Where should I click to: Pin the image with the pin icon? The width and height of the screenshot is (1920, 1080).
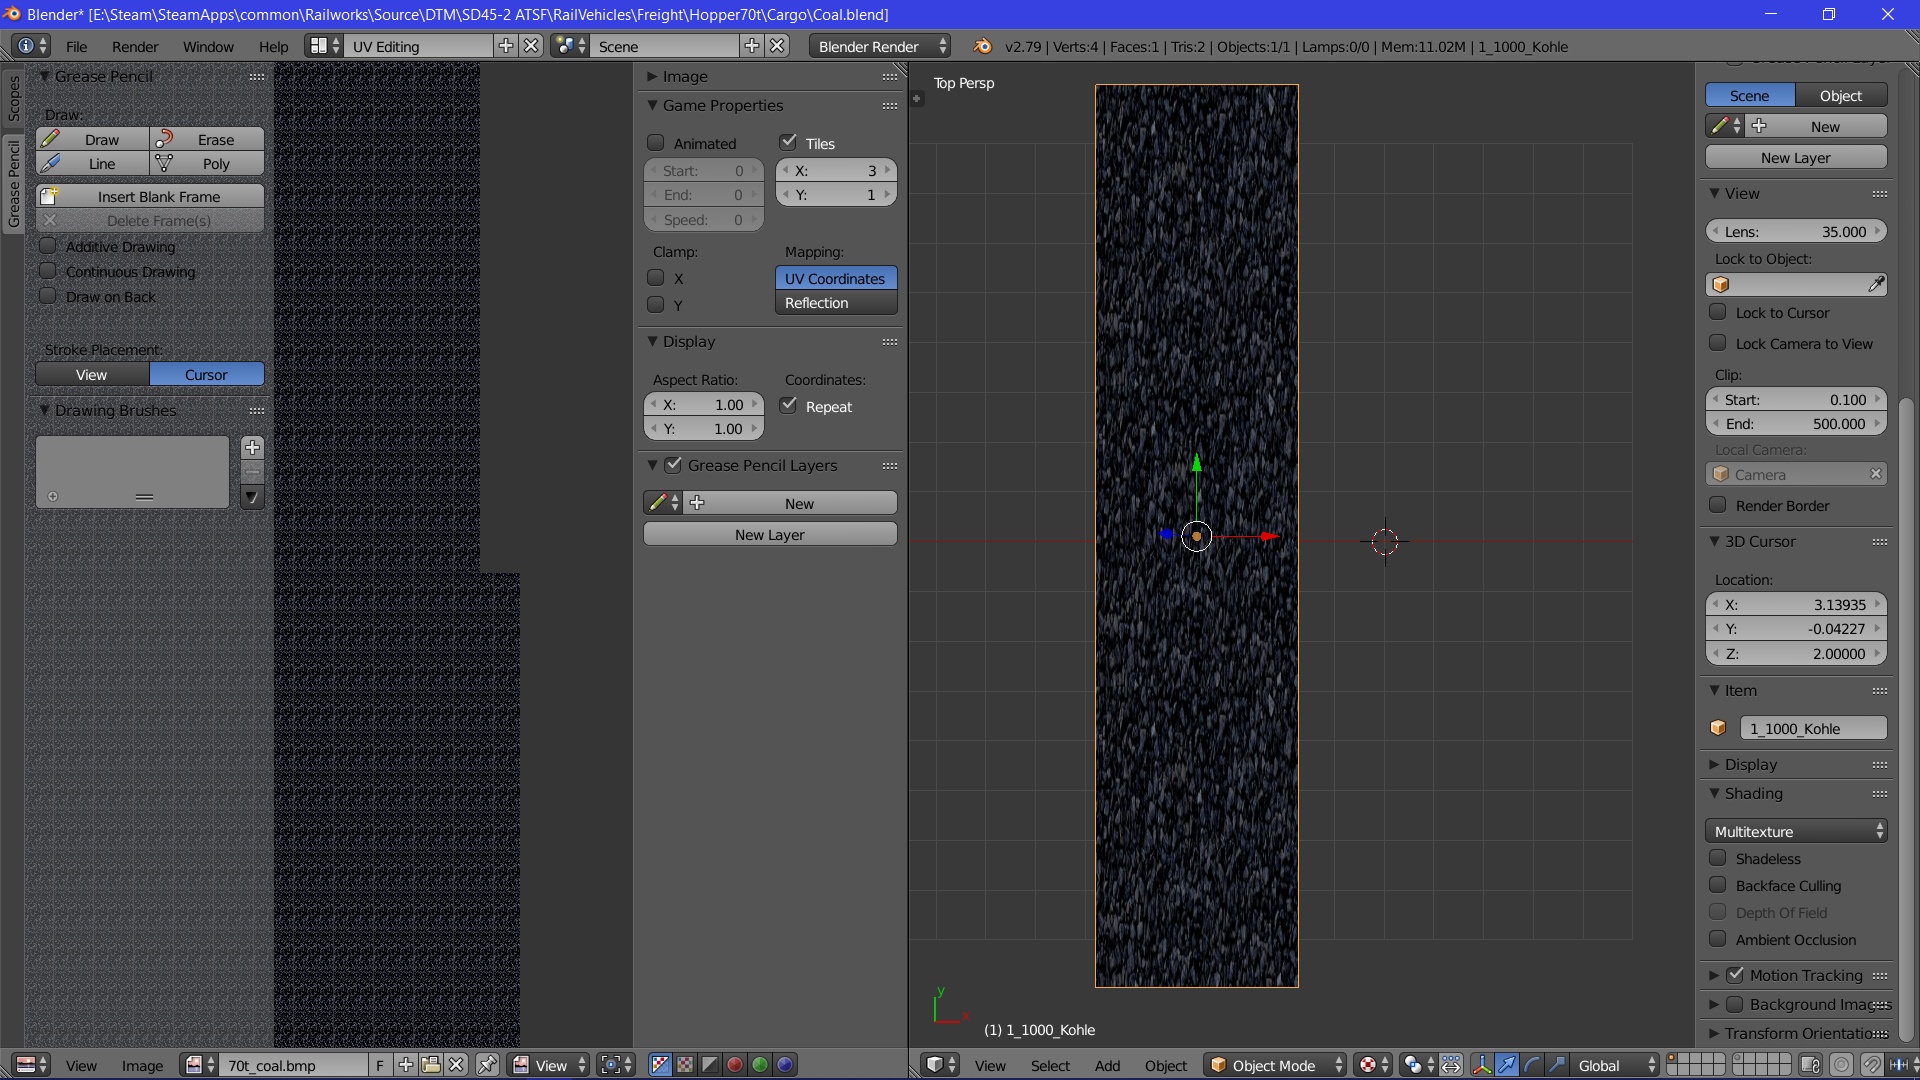487,1065
